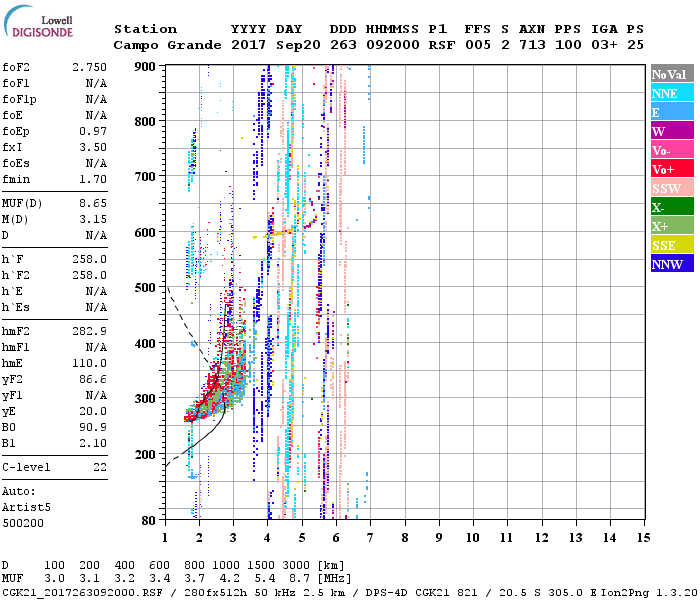Viewport: 700px width, 600px height.
Task: Click the 900 km y-axis label
Action: pos(145,67)
